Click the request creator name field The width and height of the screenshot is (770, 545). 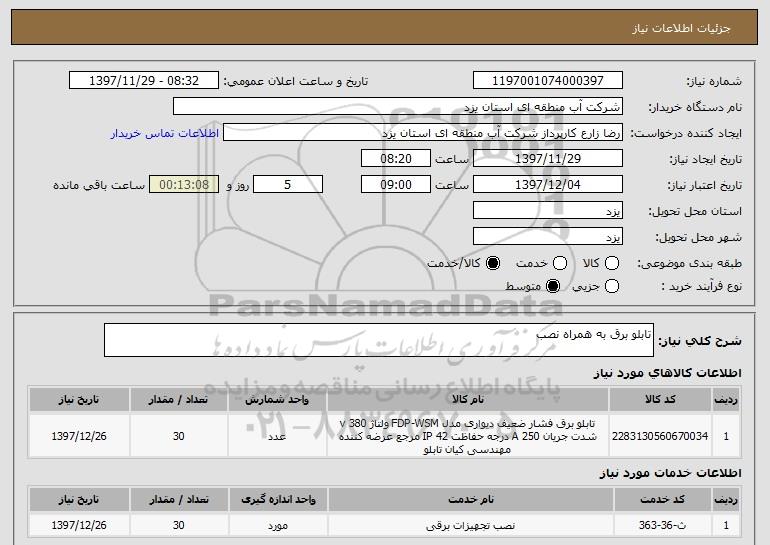[x=423, y=133]
